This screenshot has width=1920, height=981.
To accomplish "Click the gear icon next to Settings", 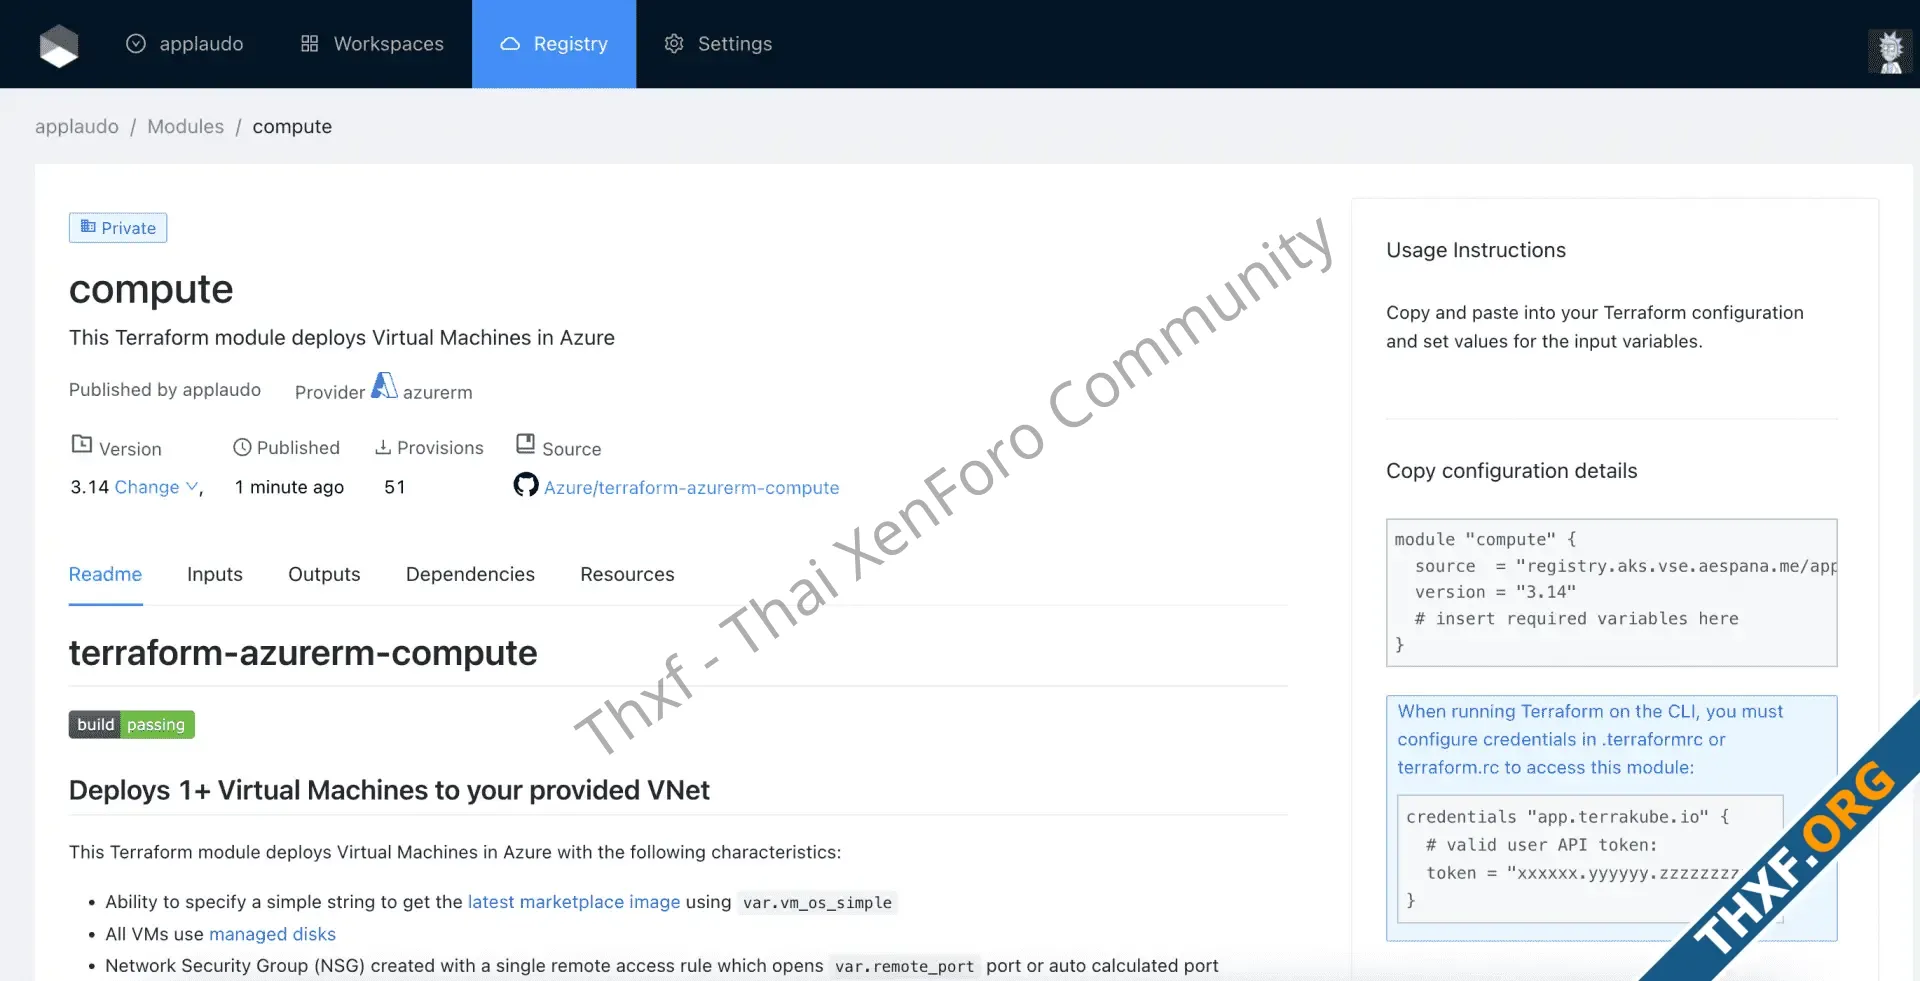I will (674, 44).
